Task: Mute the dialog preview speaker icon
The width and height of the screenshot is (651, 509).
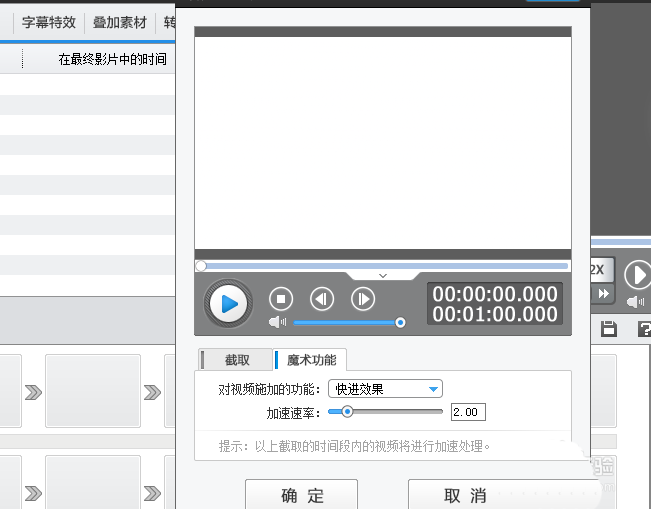Action: [x=277, y=322]
